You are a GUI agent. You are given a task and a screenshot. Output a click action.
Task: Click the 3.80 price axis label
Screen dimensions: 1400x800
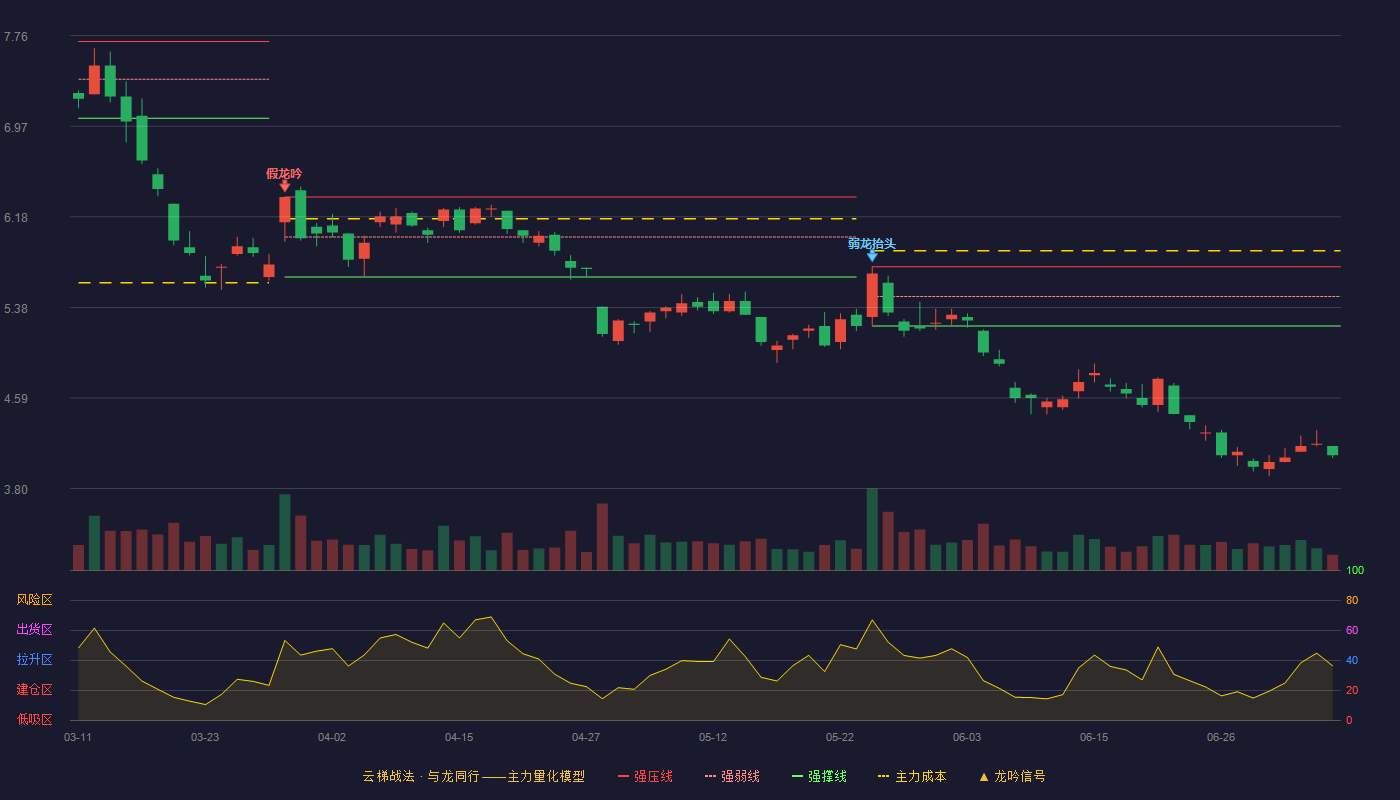[16, 490]
